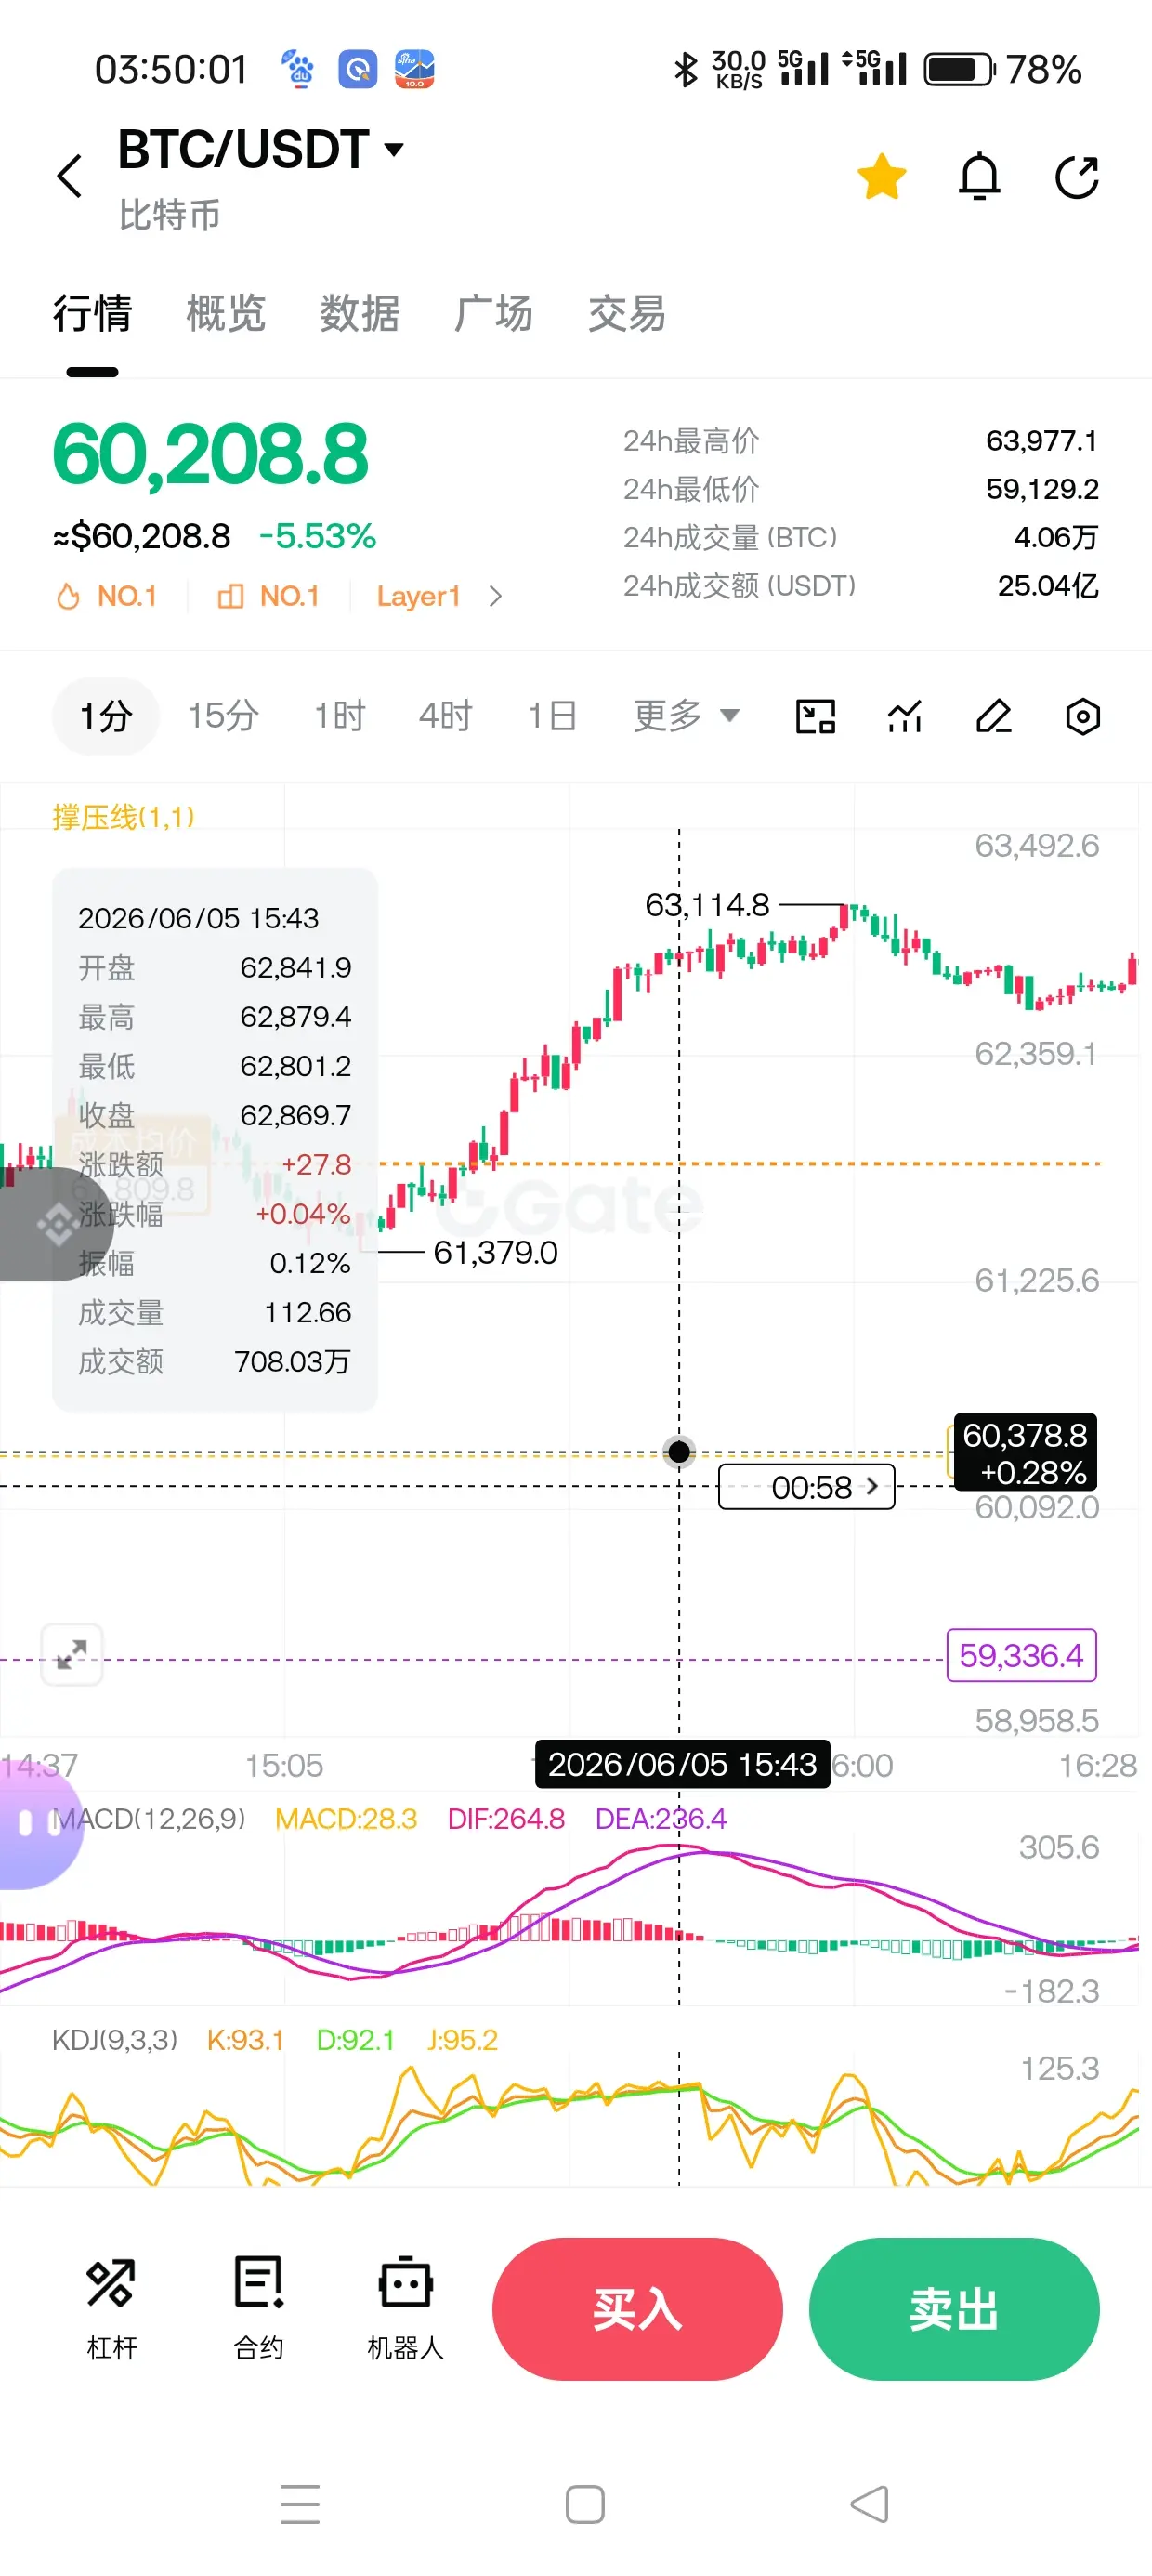This screenshot has height=2576, width=1152.
Task: Open the price alert bell
Action: 979,177
